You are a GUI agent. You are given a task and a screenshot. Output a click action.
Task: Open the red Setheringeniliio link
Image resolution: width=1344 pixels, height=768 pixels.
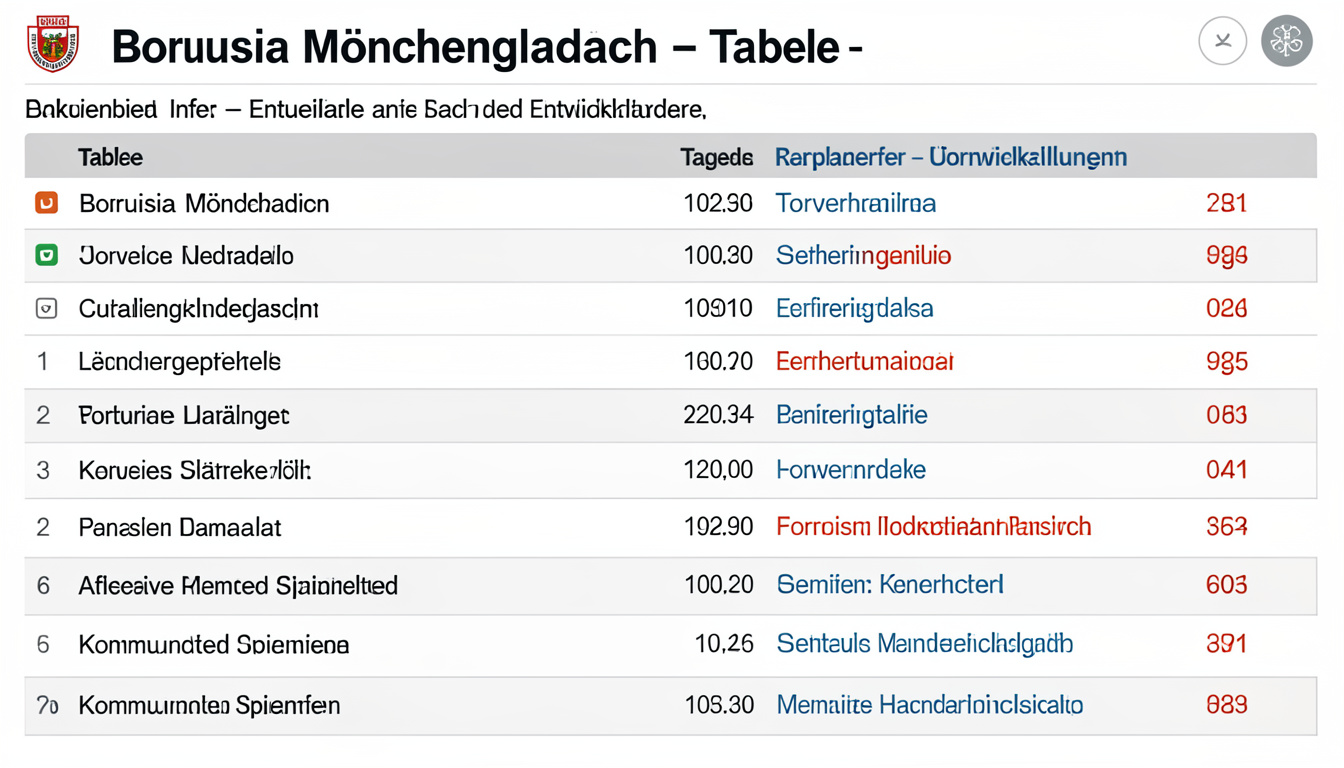pos(862,255)
